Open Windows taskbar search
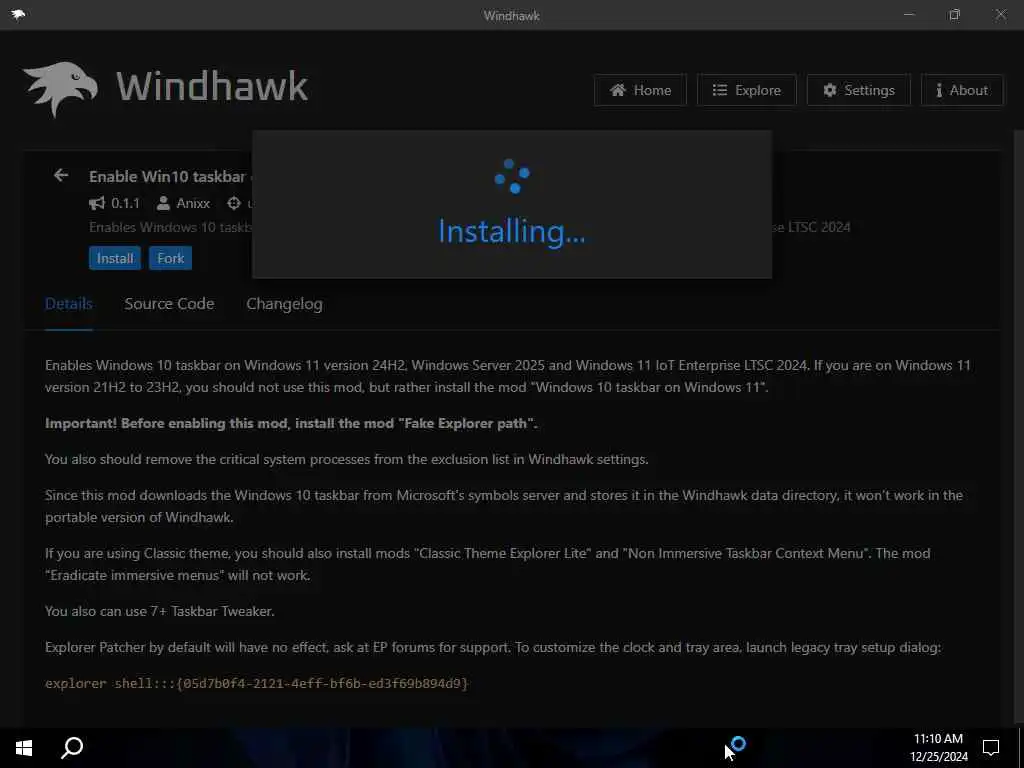The height and width of the screenshot is (768, 1024). pyautogui.click(x=72, y=748)
